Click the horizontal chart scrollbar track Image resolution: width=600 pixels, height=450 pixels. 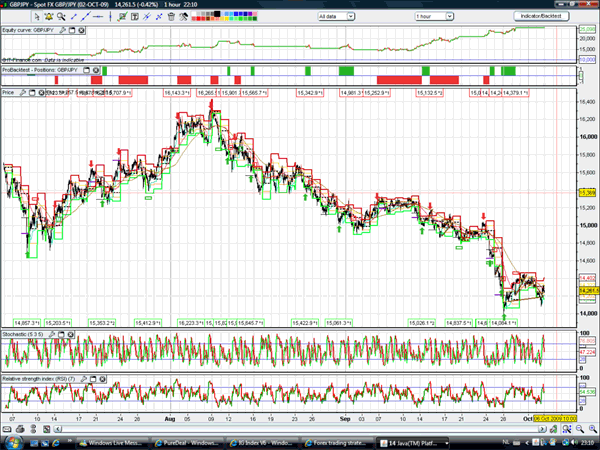(300, 429)
